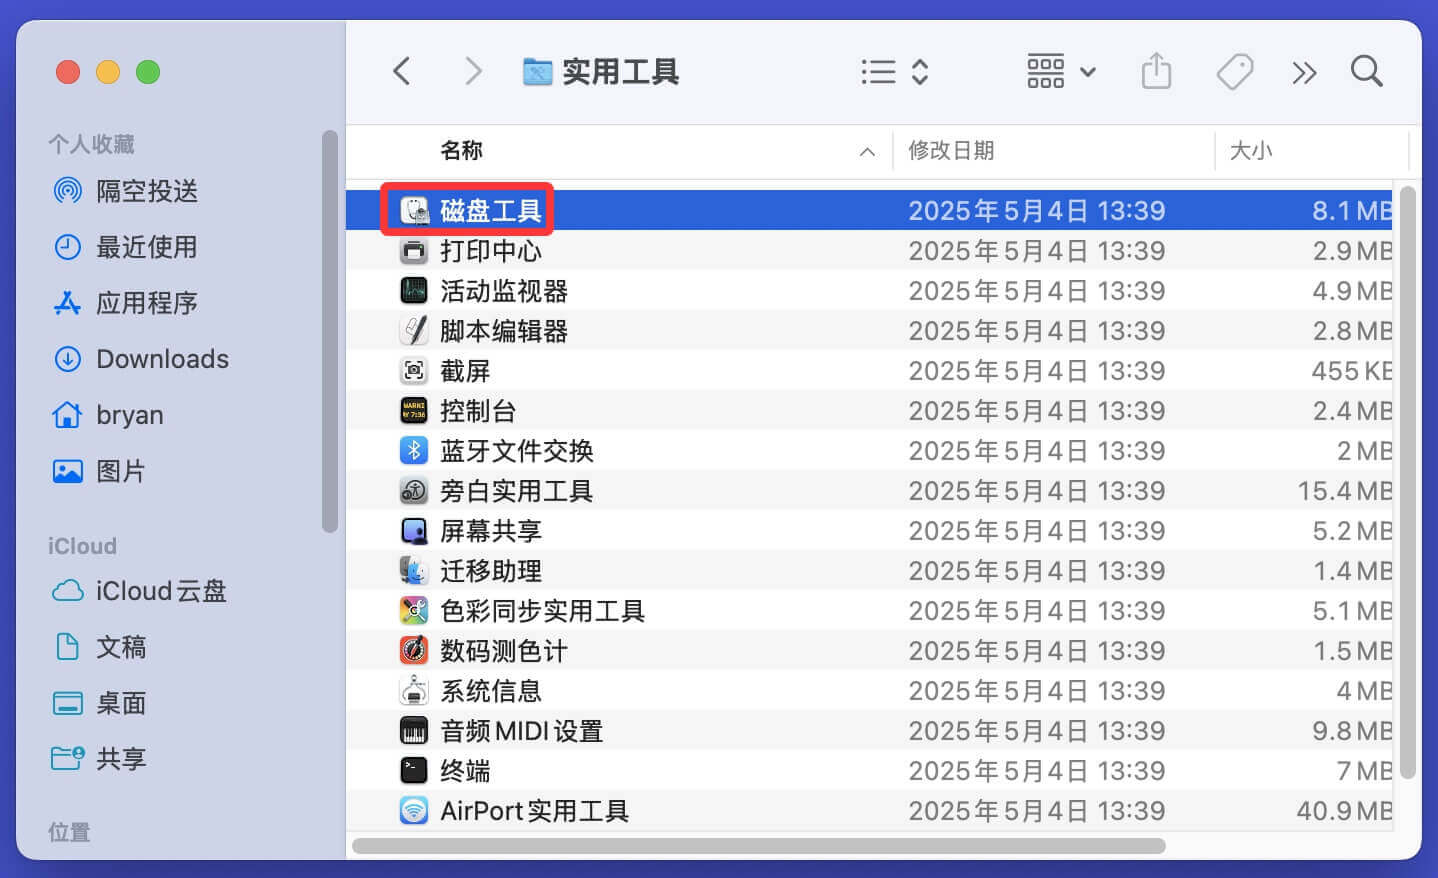Open the 截屏 screenshot utility

tap(466, 370)
